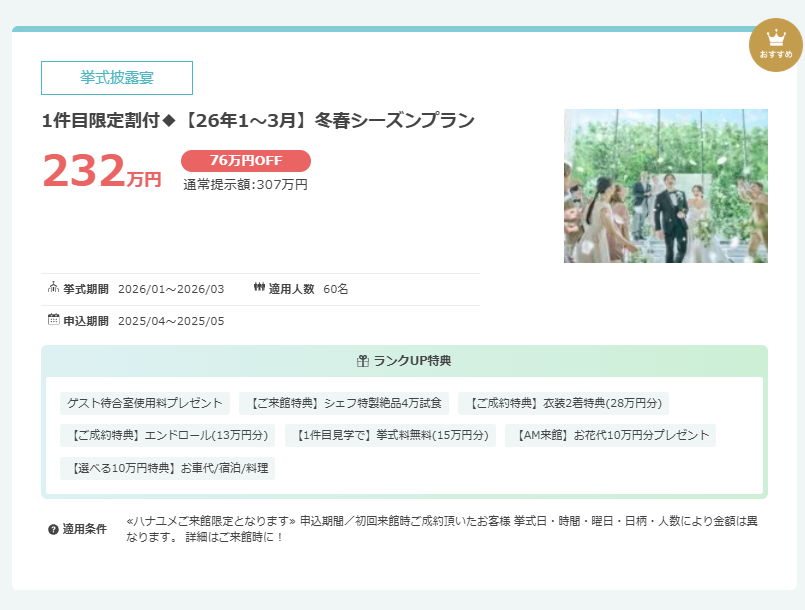Select the 【選べる10万円特典】お車代/宿泊/料理 tag
The width and height of the screenshot is (805, 610).
[167, 468]
